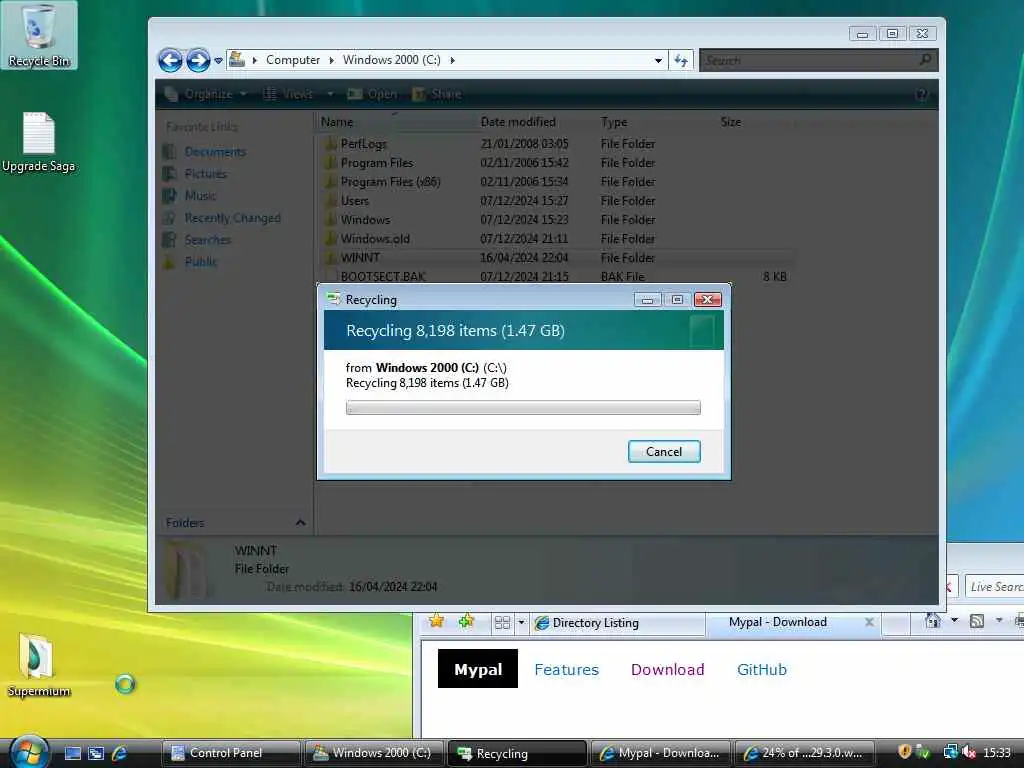Click the Open toolbar button

point(373,94)
